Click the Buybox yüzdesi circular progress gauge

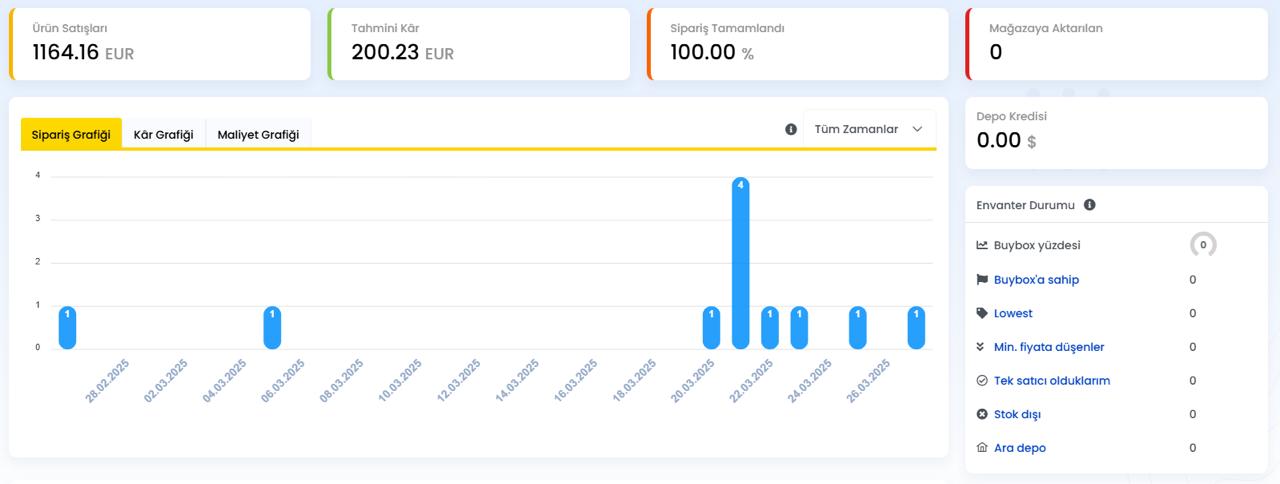1203,245
